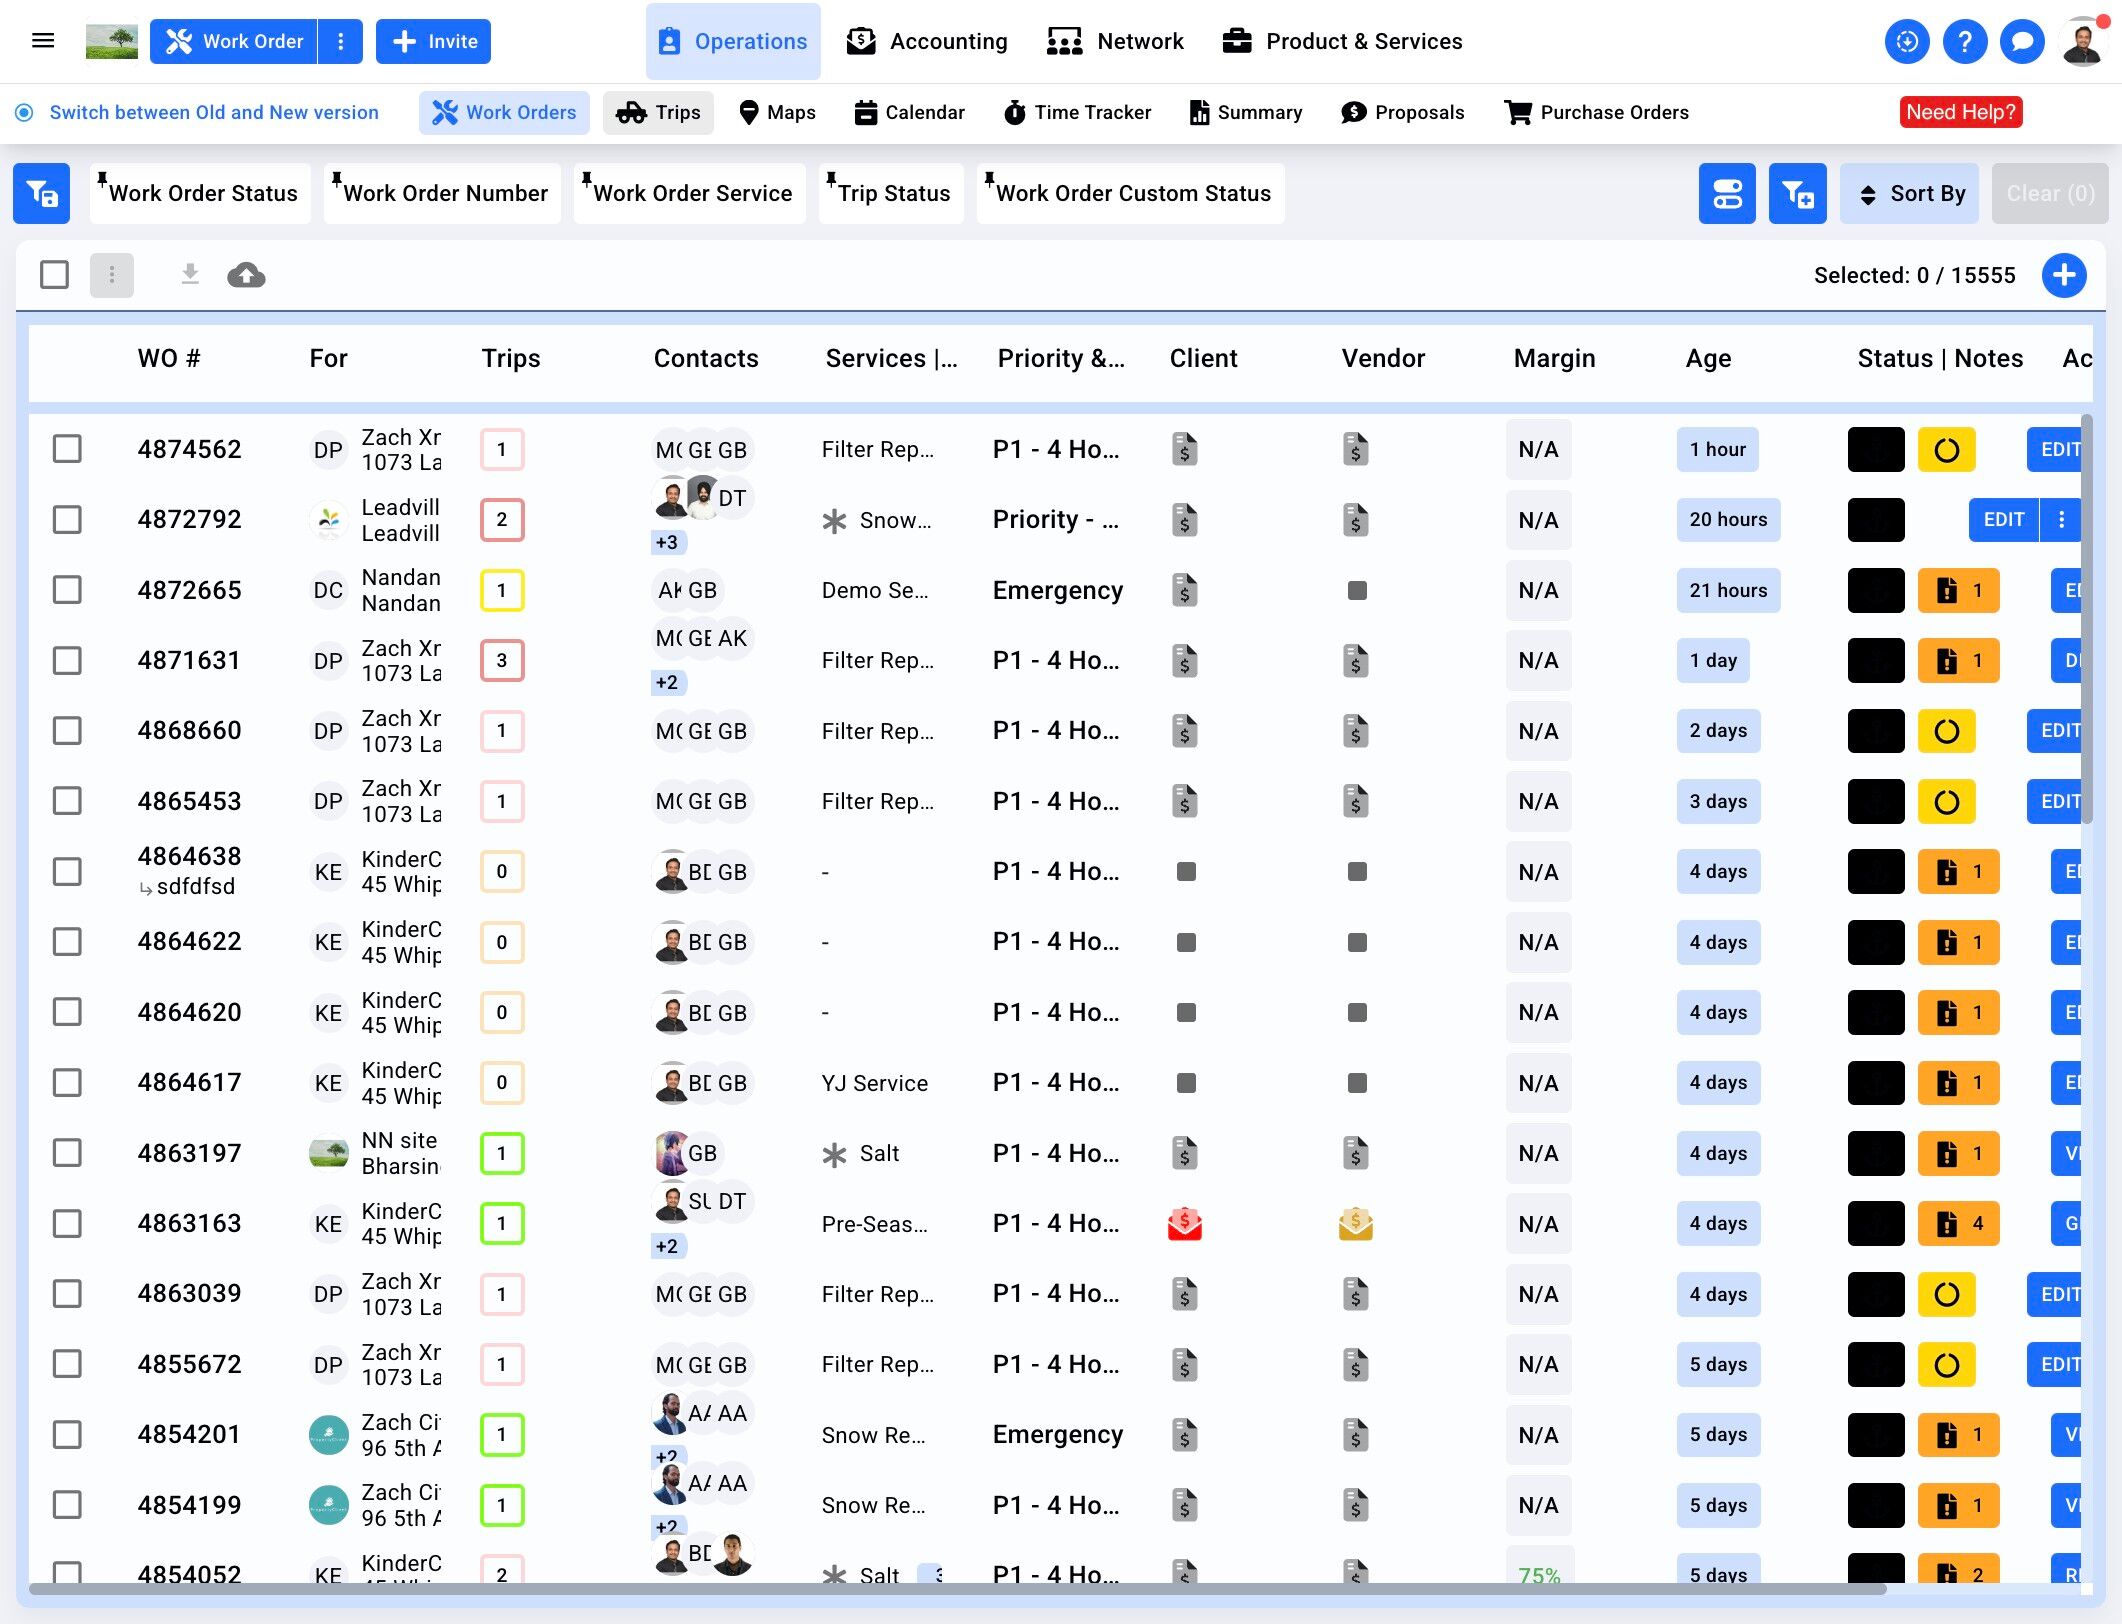Switch to the Trips tab

[658, 112]
